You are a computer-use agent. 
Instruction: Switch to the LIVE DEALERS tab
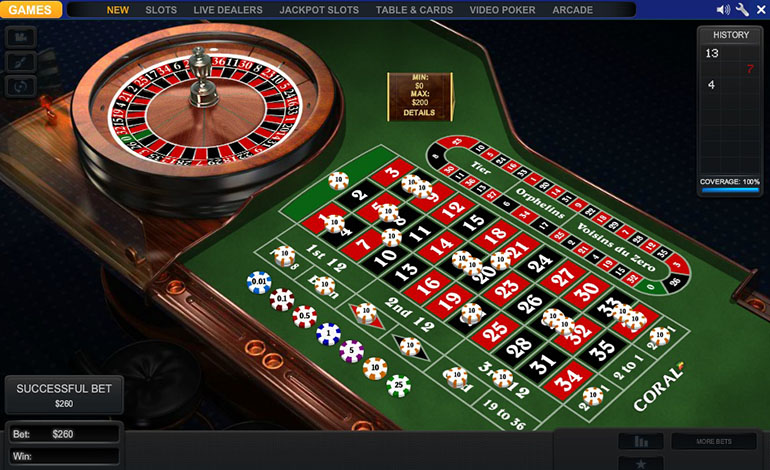pyautogui.click(x=228, y=10)
